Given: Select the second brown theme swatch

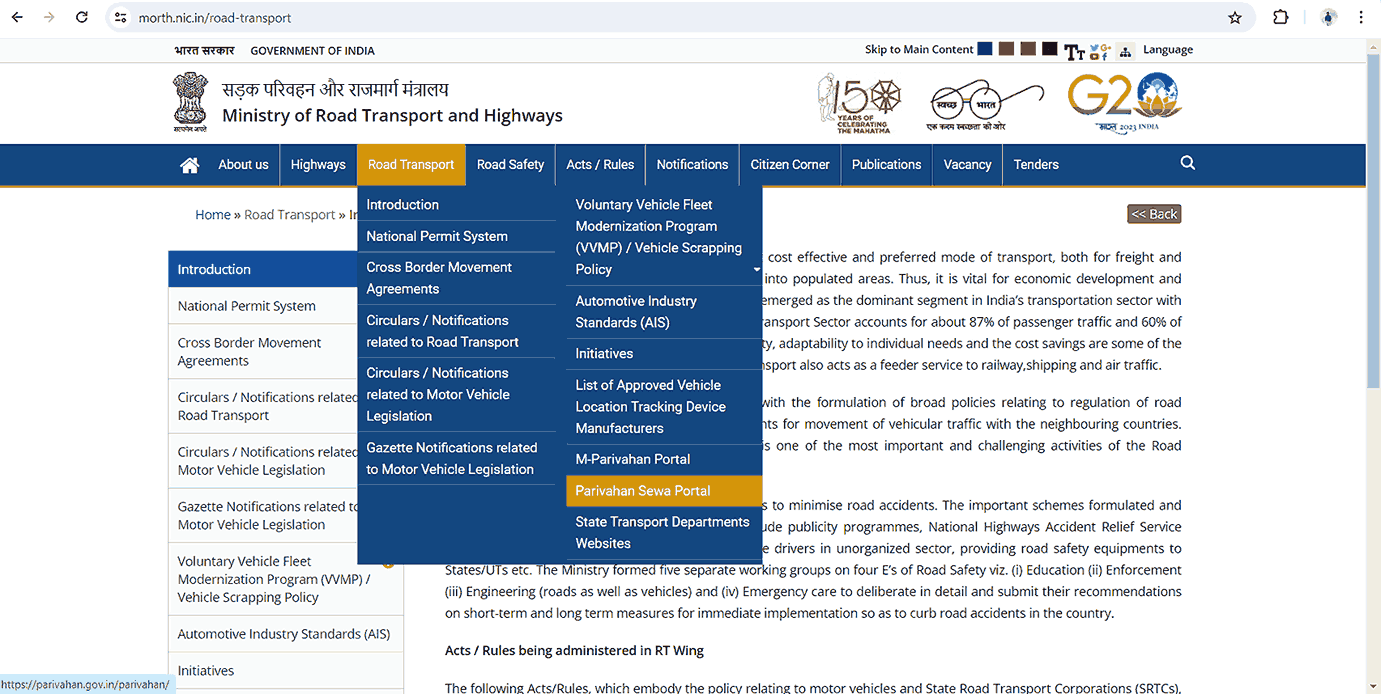Looking at the screenshot, I should pyautogui.click(x=1028, y=49).
